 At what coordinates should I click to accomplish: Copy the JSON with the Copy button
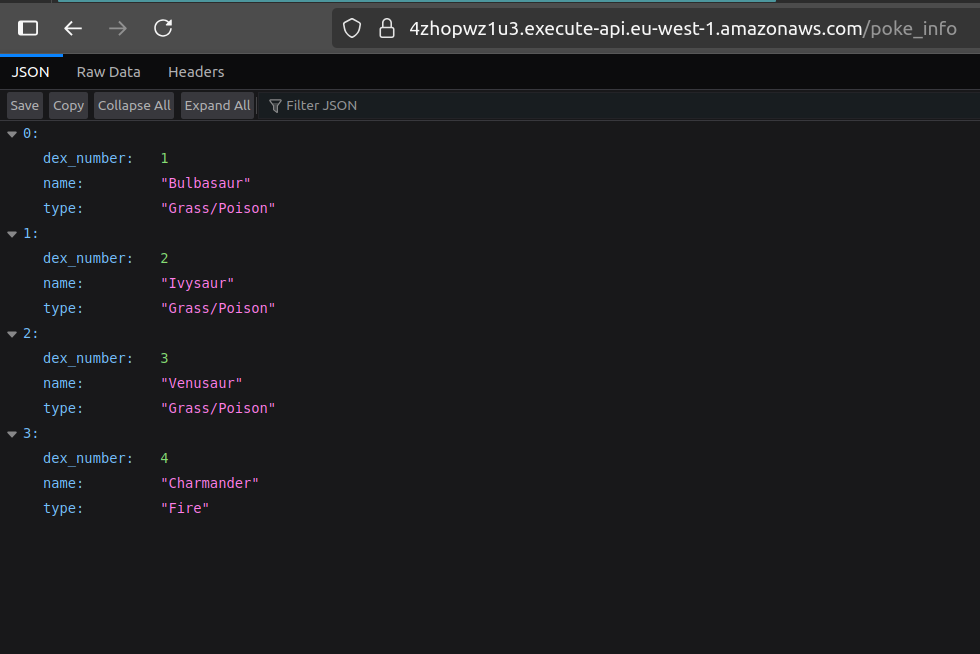tap(69, 106)
